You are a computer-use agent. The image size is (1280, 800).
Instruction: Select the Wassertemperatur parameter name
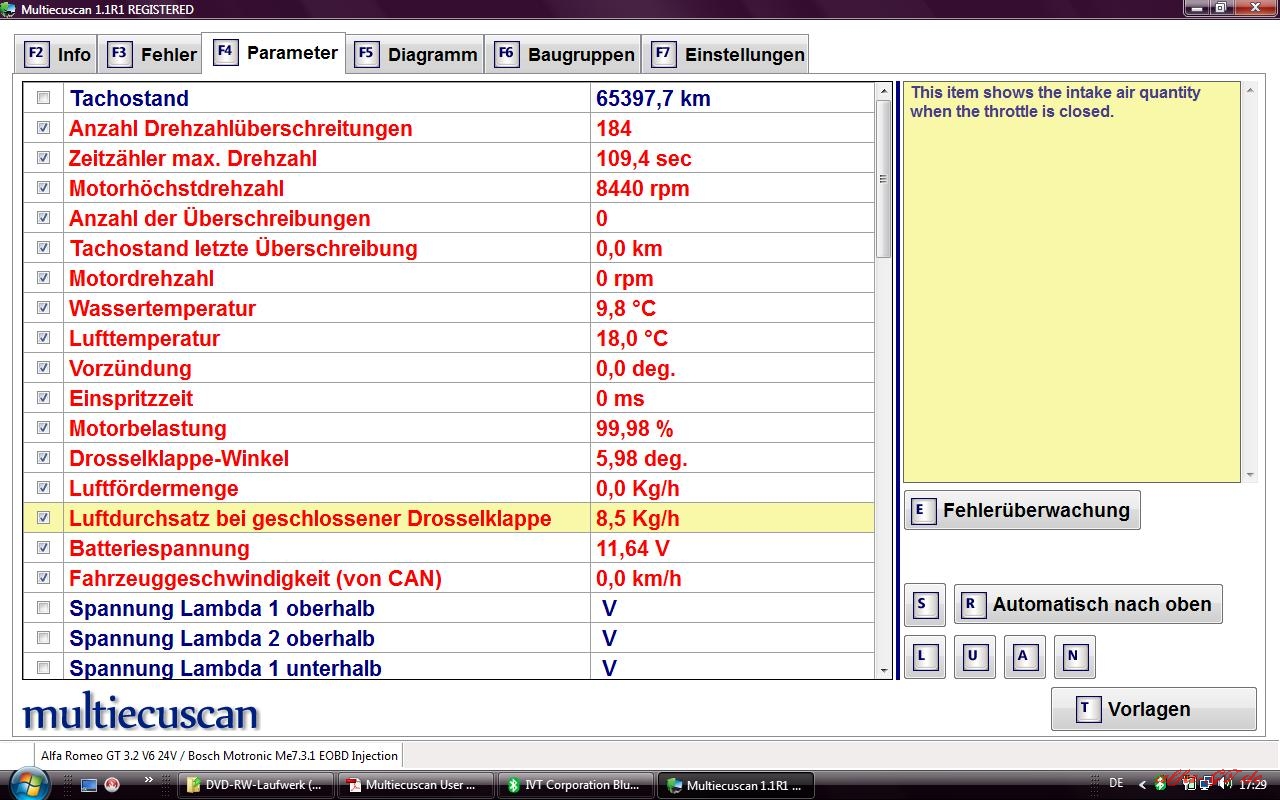tap(162, 308)
